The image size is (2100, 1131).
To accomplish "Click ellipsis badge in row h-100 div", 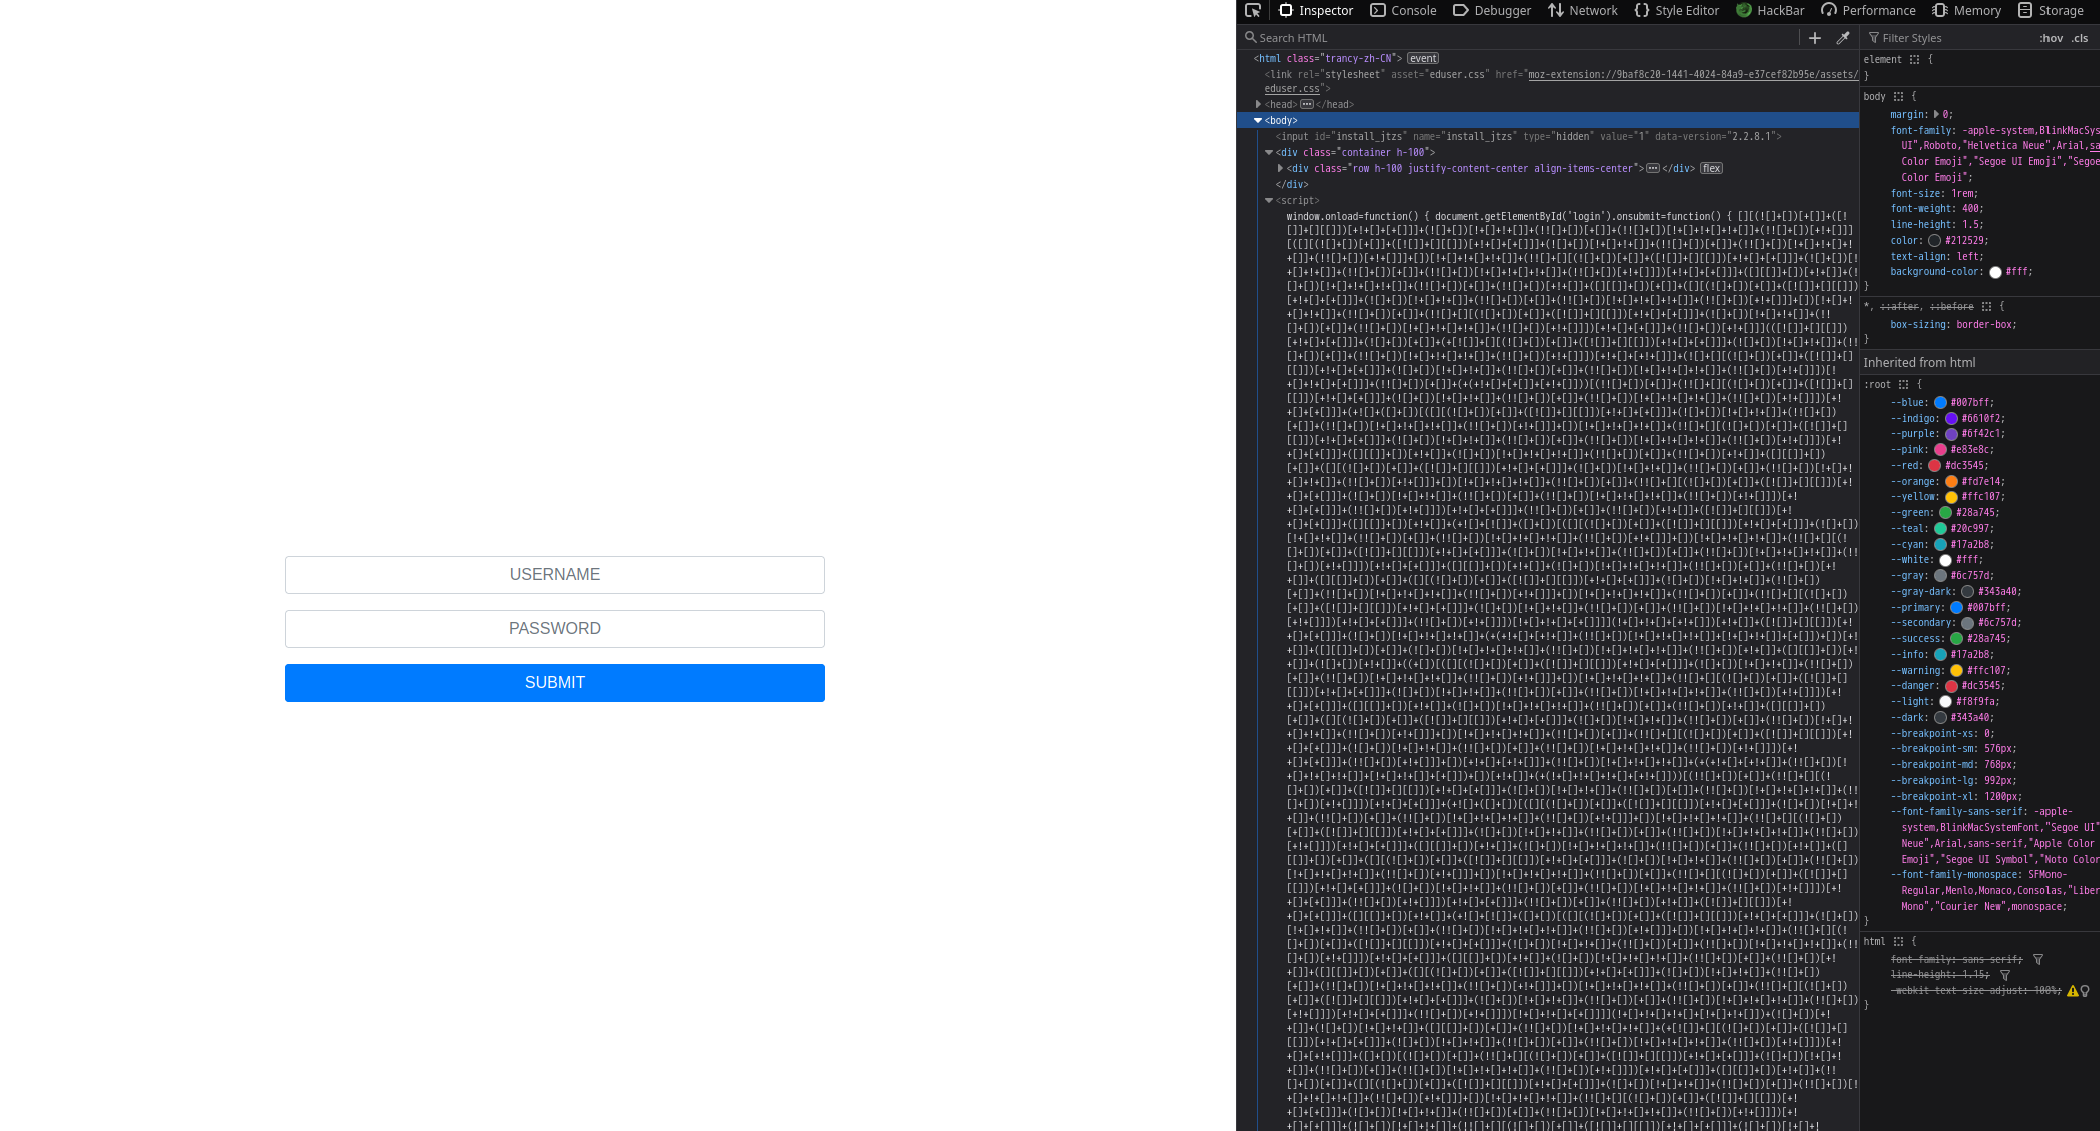I will click(x=1653, y=168).
